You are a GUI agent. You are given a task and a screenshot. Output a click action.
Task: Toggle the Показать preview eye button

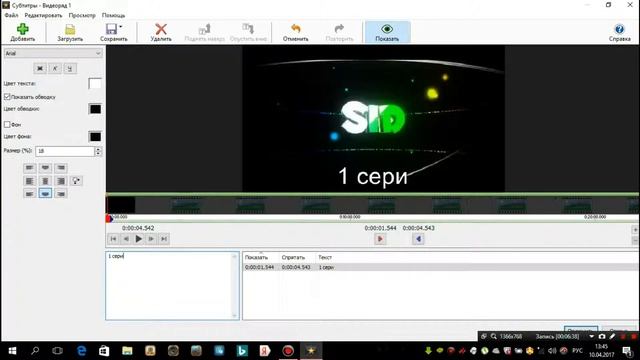[387, 32]
